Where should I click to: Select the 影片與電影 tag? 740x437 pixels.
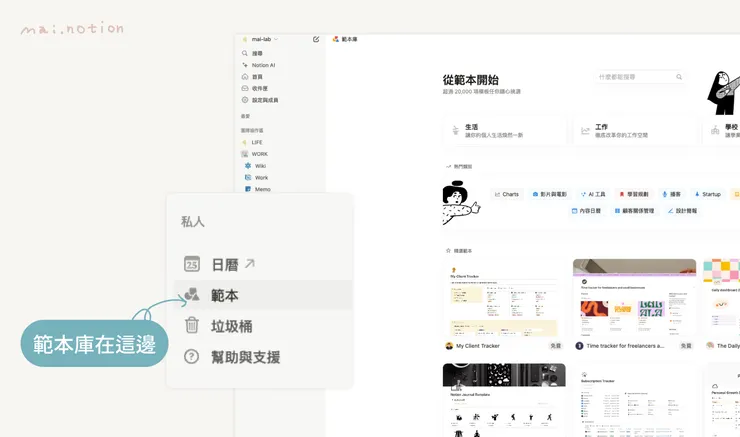coord(549,194)
